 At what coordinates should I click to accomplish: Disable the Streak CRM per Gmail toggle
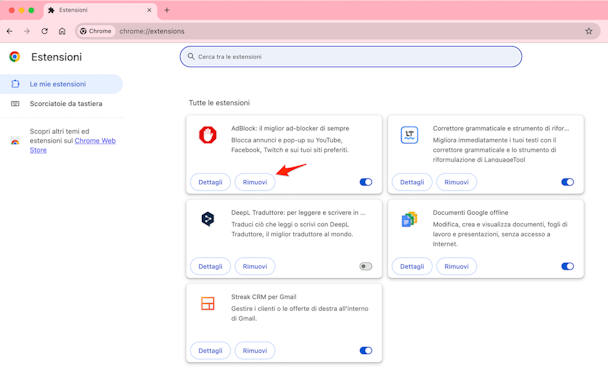click(366, 350)
